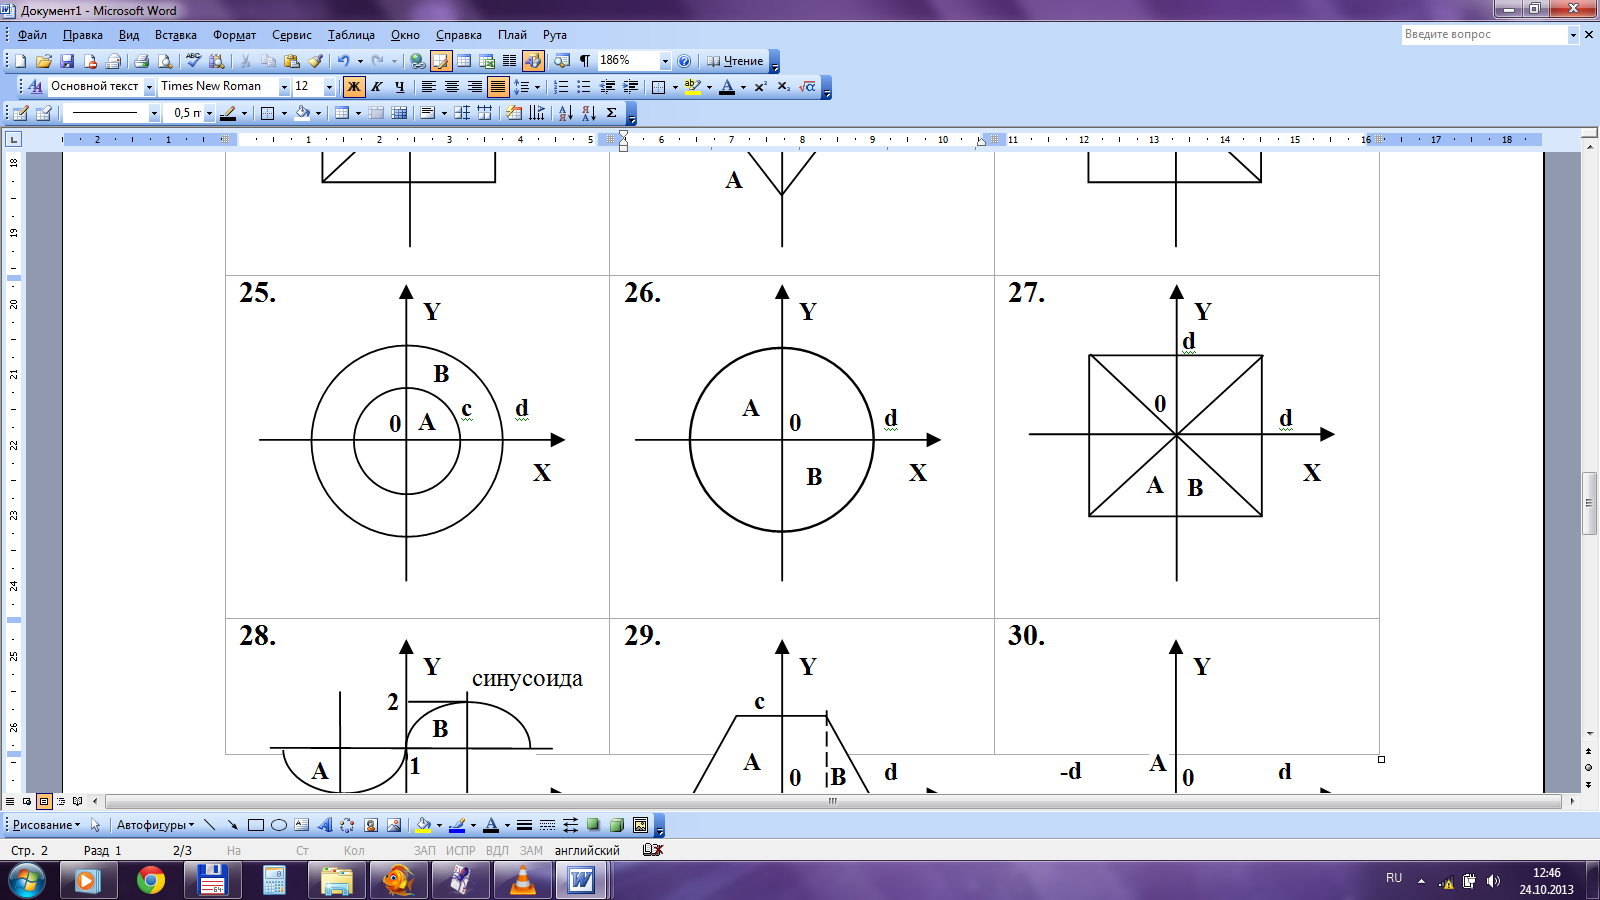Click the Save floppy disk icon
This screenshot has height=900, width=1600.
67,61
